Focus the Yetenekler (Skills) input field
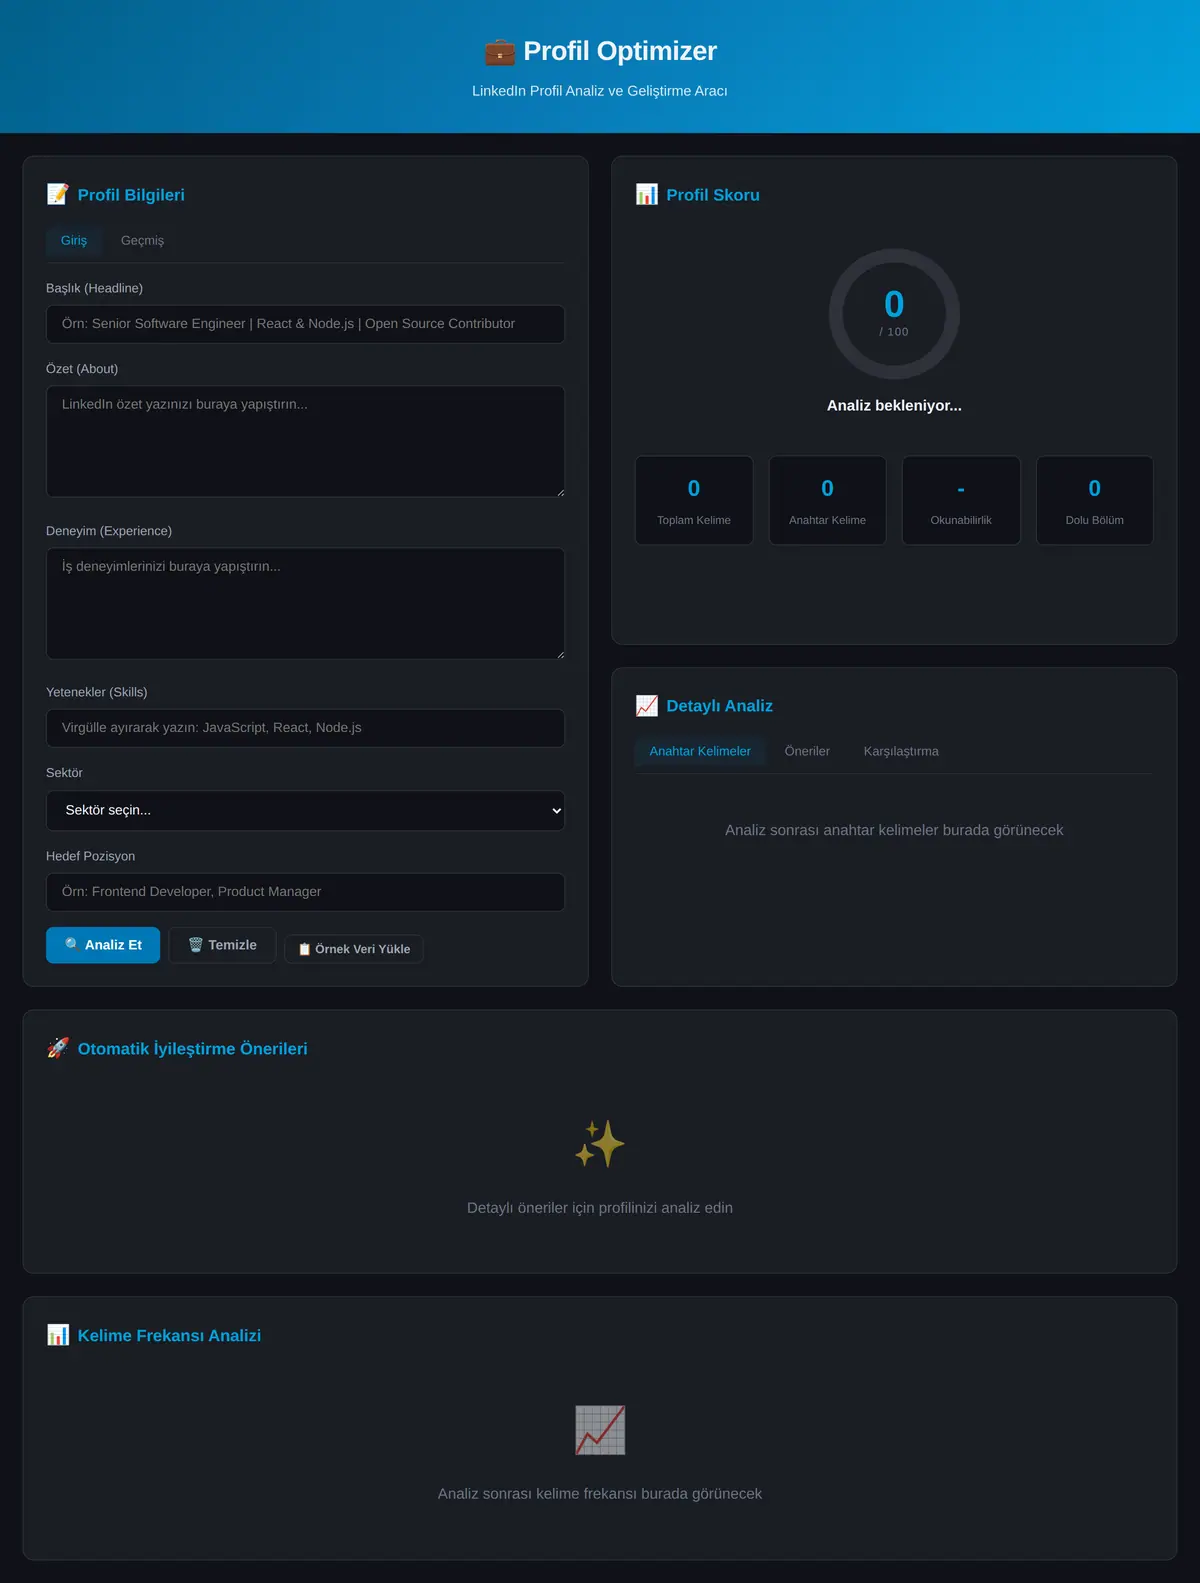The height and width of the screenshot is (1583, 1200). [305, 728]
